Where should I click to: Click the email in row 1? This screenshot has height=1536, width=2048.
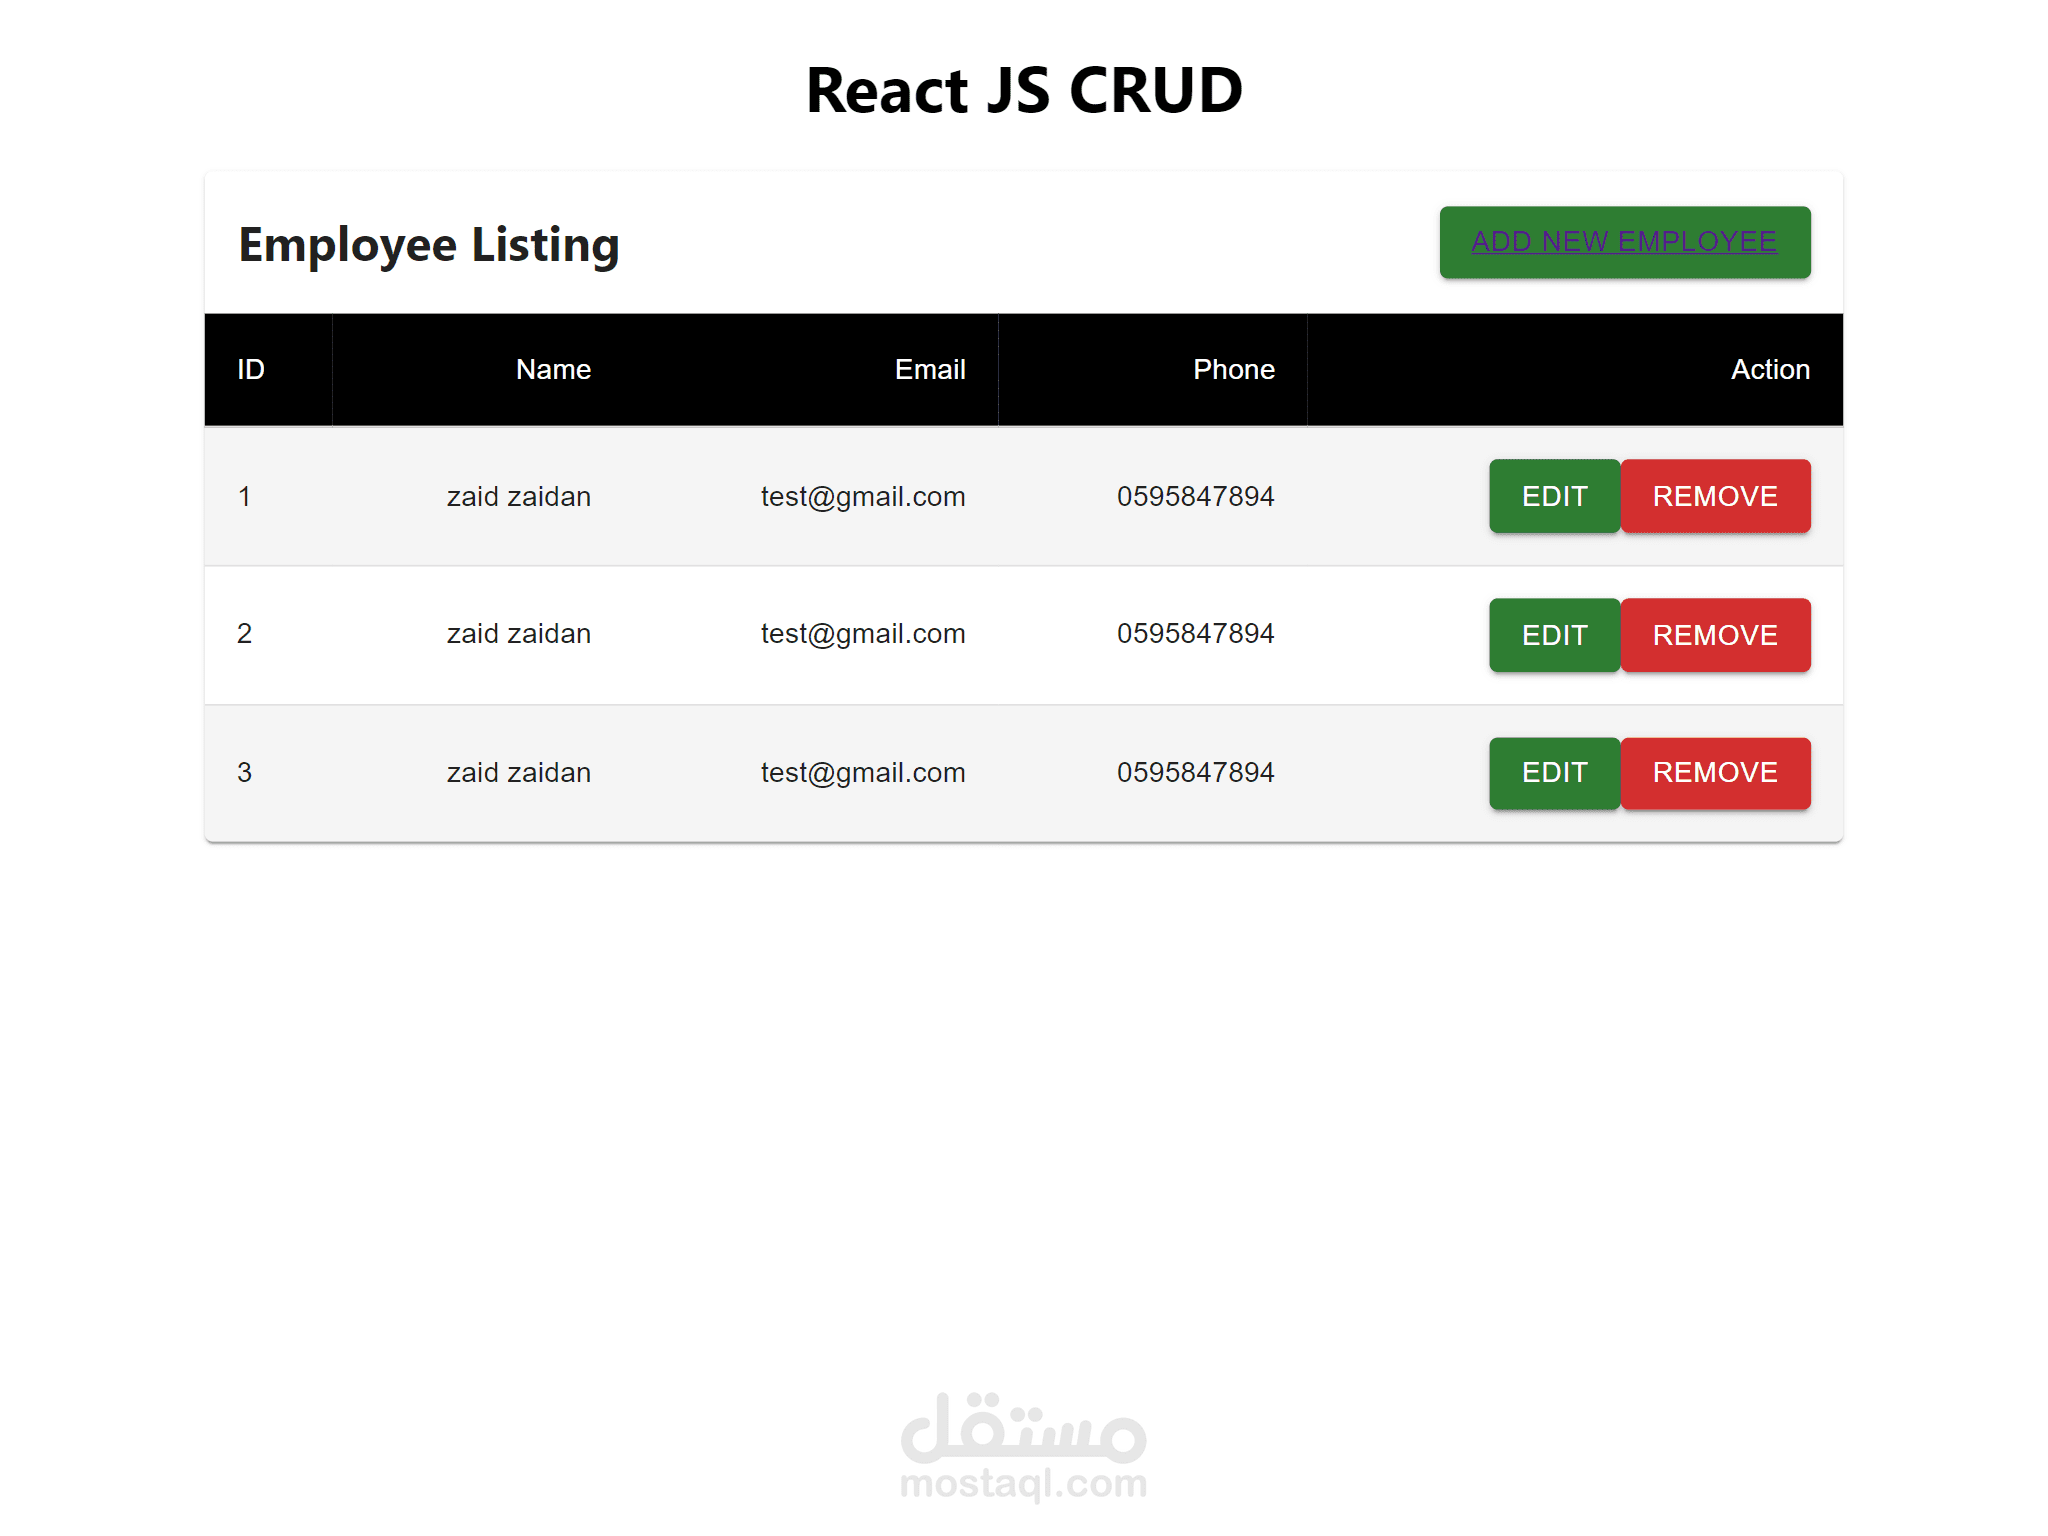tap(862, 497)
